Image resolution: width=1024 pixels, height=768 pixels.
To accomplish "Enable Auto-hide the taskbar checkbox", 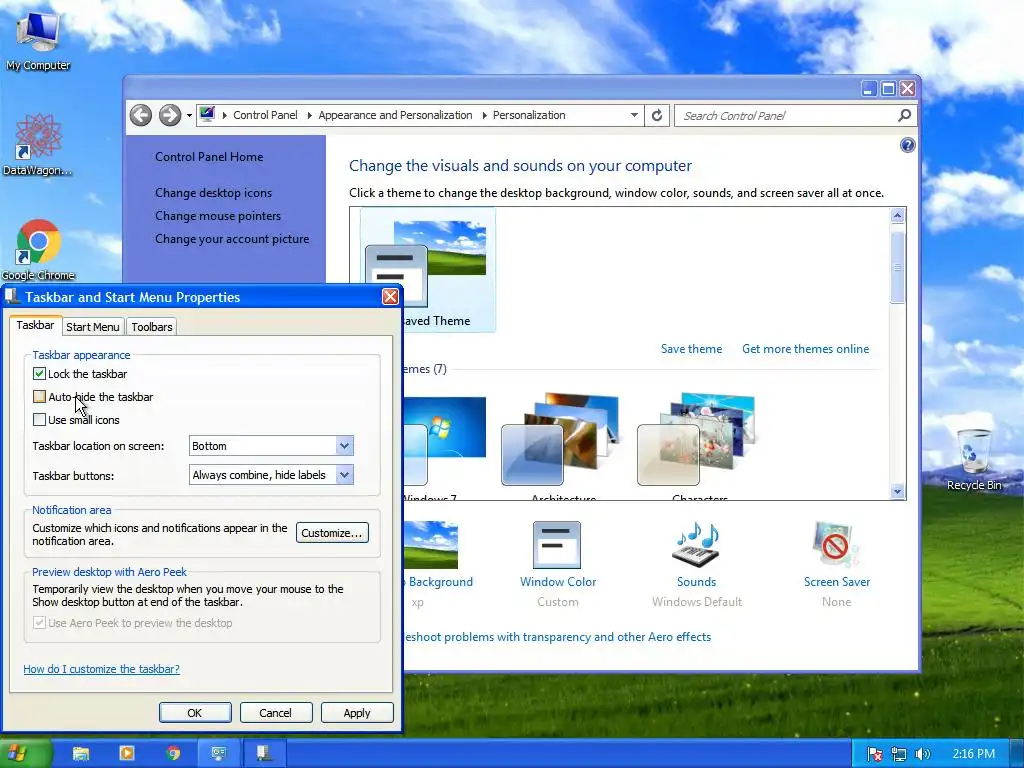I will coord(39,396).
